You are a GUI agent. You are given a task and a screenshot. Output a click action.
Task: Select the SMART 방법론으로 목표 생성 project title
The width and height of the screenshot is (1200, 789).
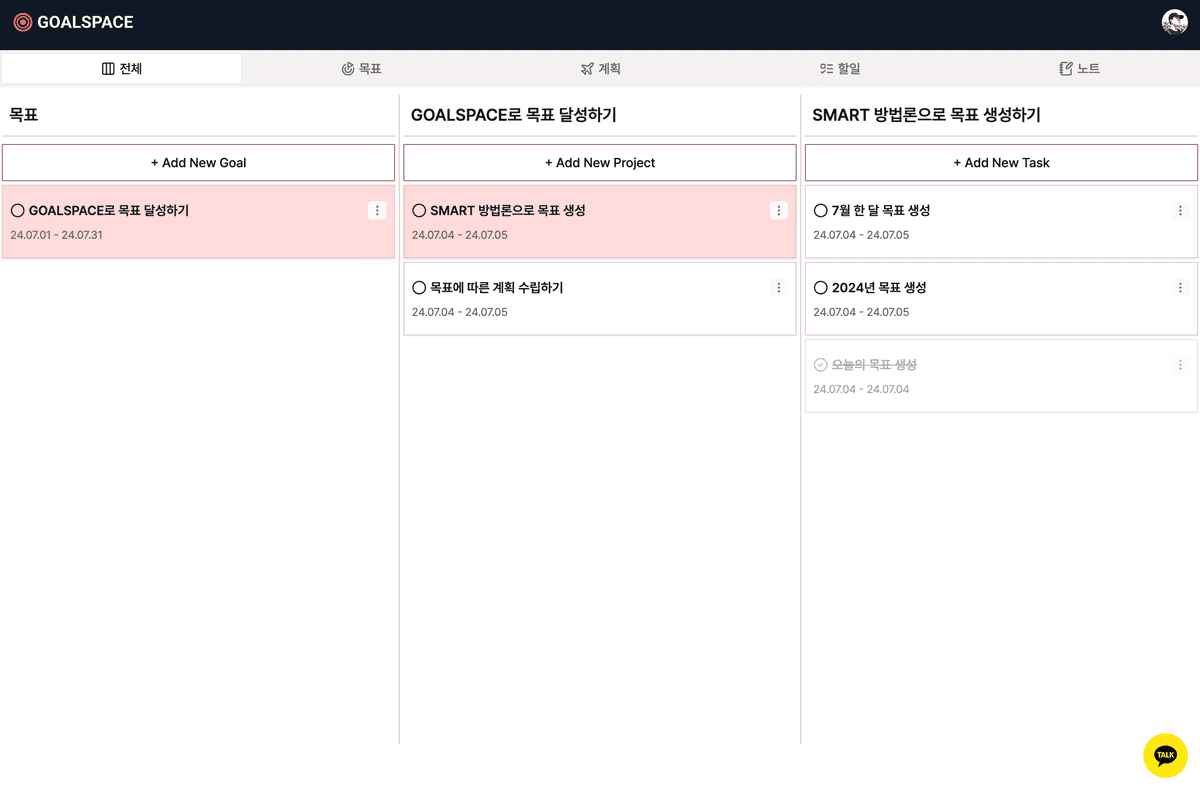pyautogui.click(x=508, y=211)
